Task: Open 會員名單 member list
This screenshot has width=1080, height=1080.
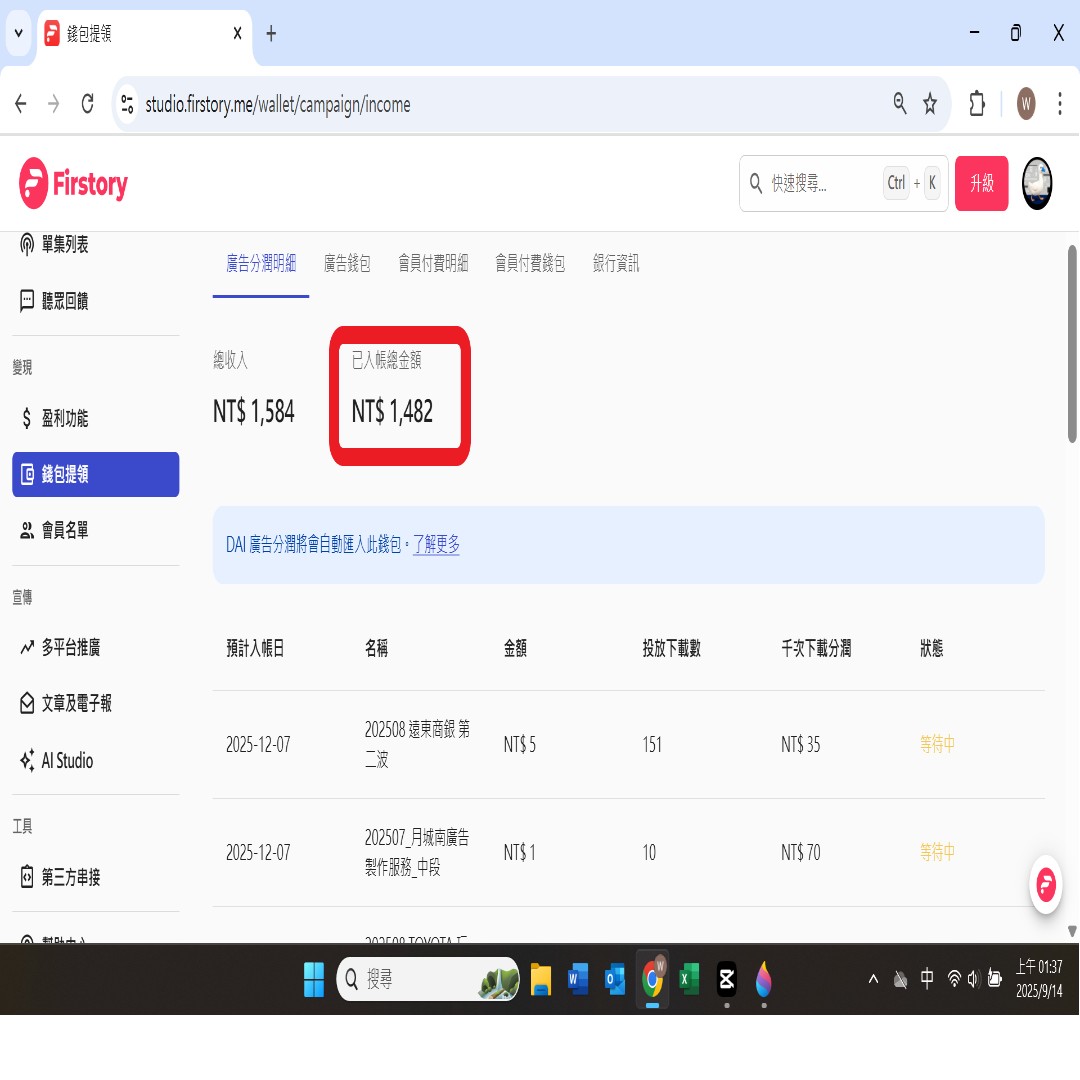Action: (65, 530)
